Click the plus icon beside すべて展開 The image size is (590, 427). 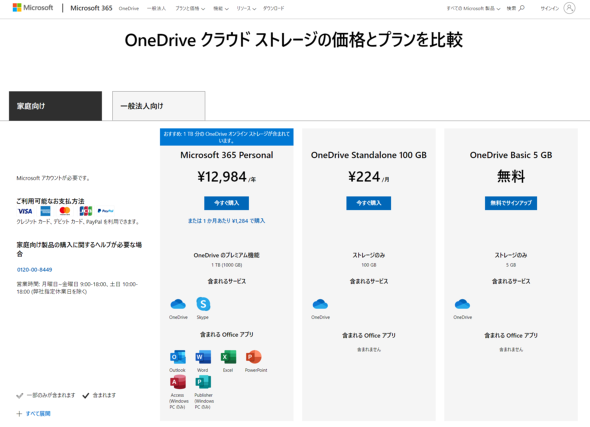[x=19, y=413]
